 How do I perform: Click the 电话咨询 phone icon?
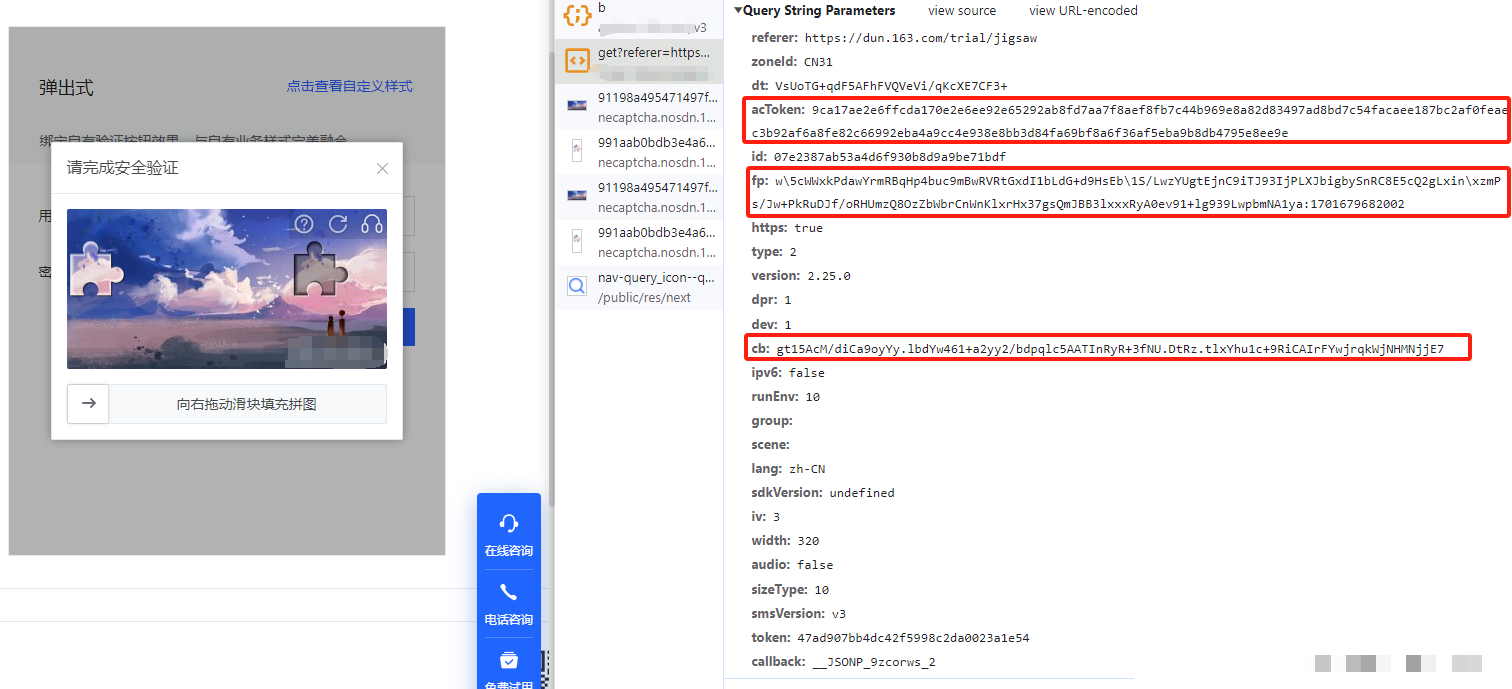(x=508, y=593)
